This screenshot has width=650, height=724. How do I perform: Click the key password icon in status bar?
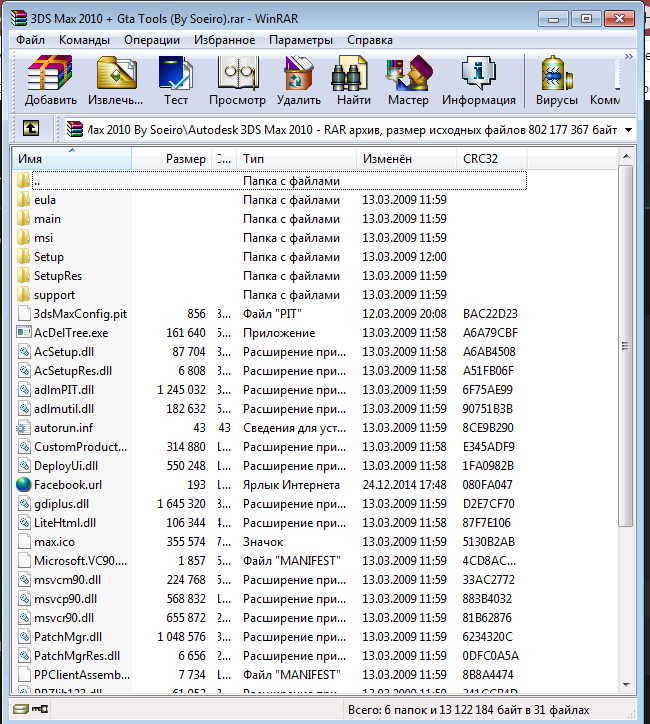pos(40,709)
